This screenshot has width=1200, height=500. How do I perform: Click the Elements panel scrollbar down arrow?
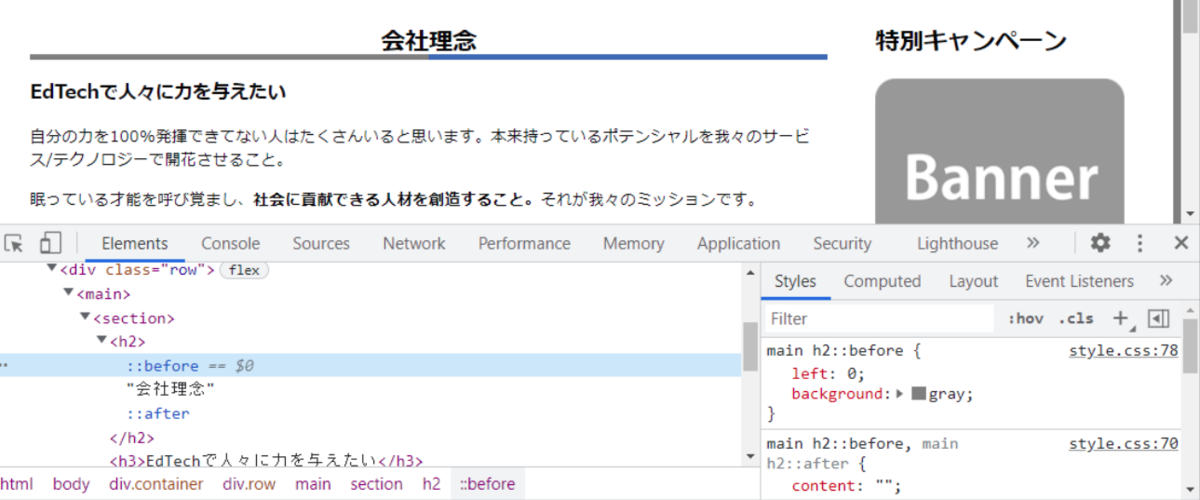pyautogui.click(x=750, y=456)
